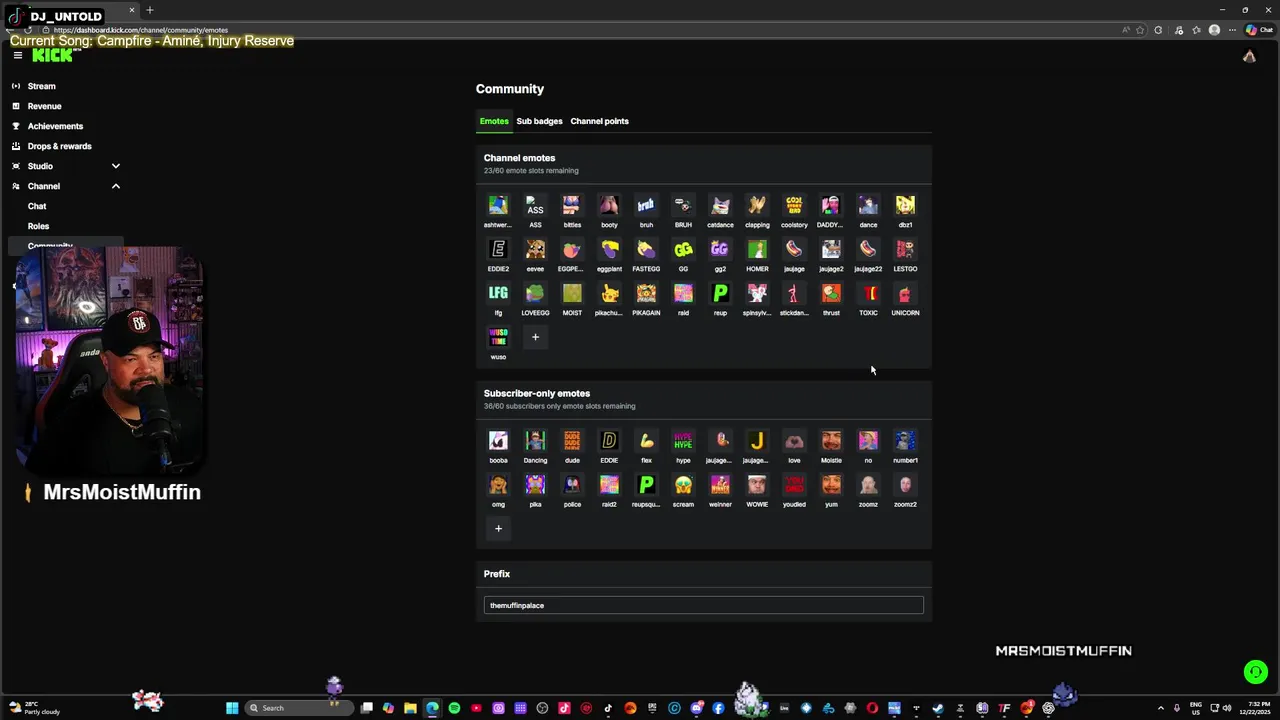Open the weather widget on taskbar
Viewport: 1280px width, 720px height.
35,708
